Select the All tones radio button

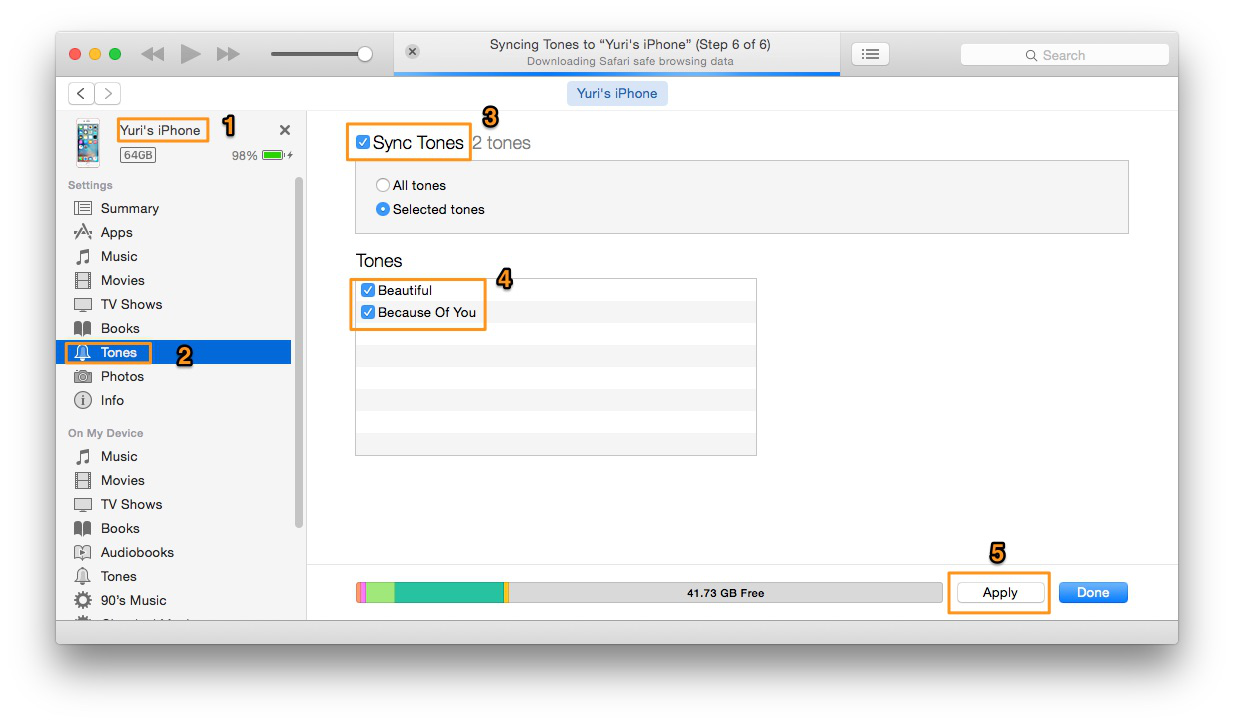383,185
